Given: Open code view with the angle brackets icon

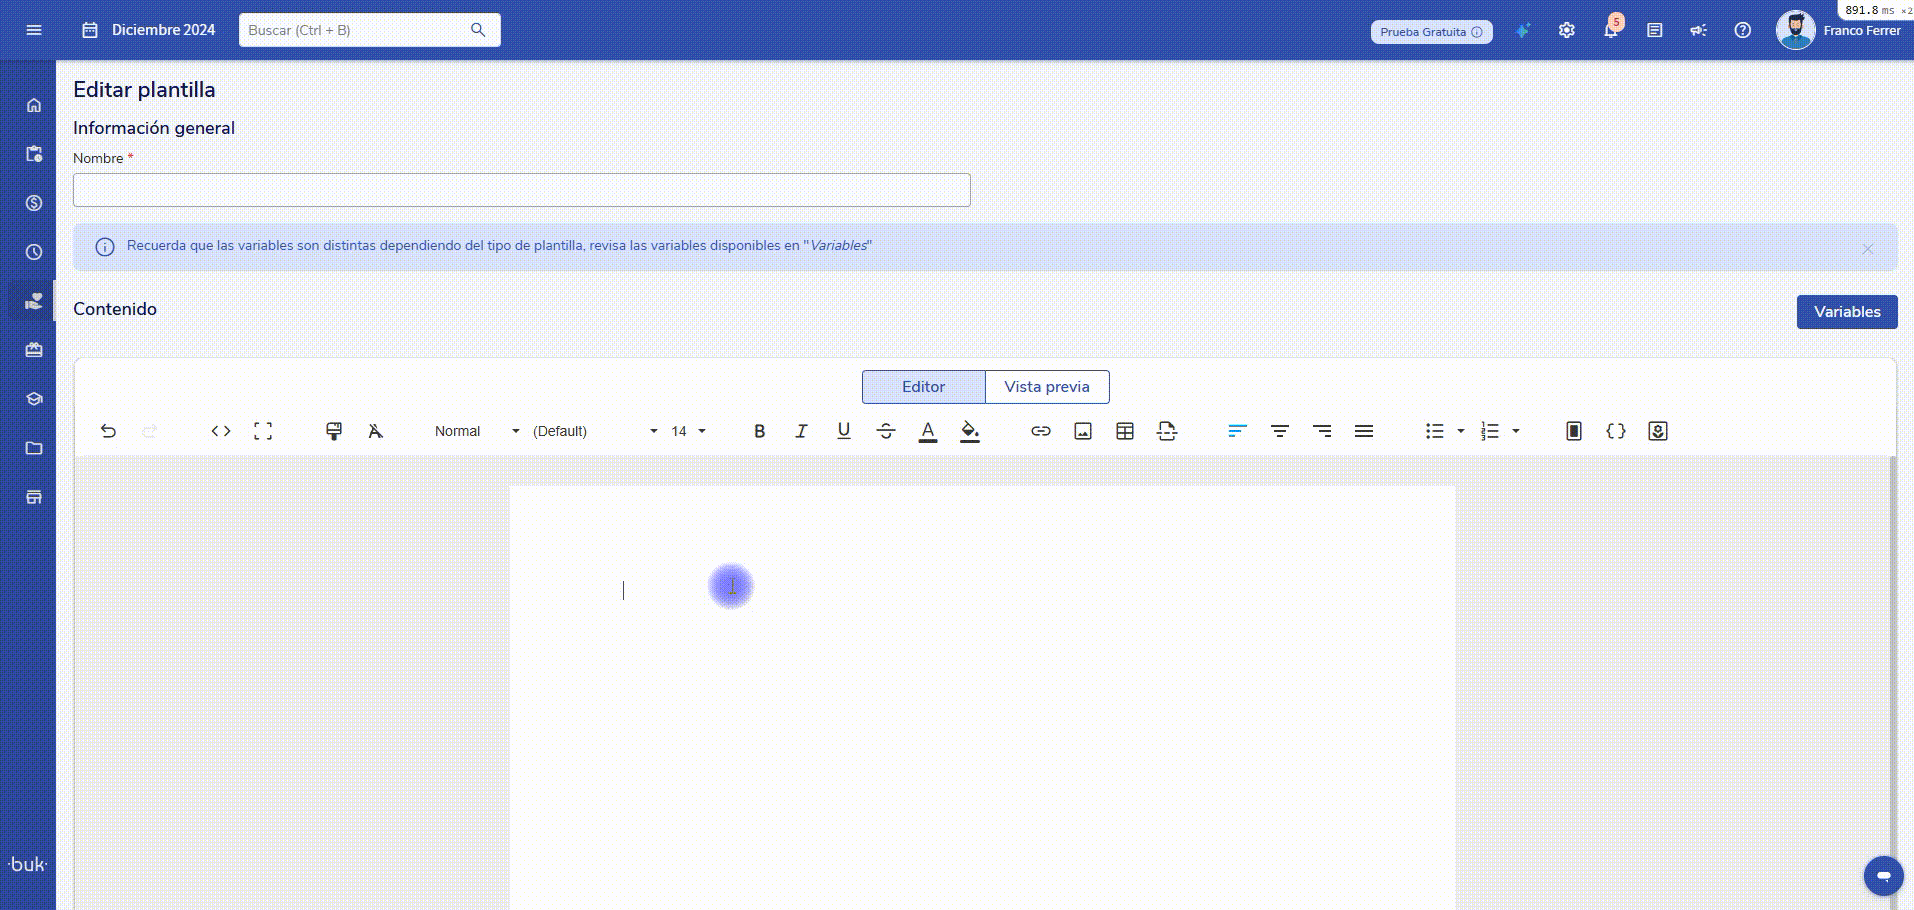Looking at the screenshot, I should tap(221, 431).
